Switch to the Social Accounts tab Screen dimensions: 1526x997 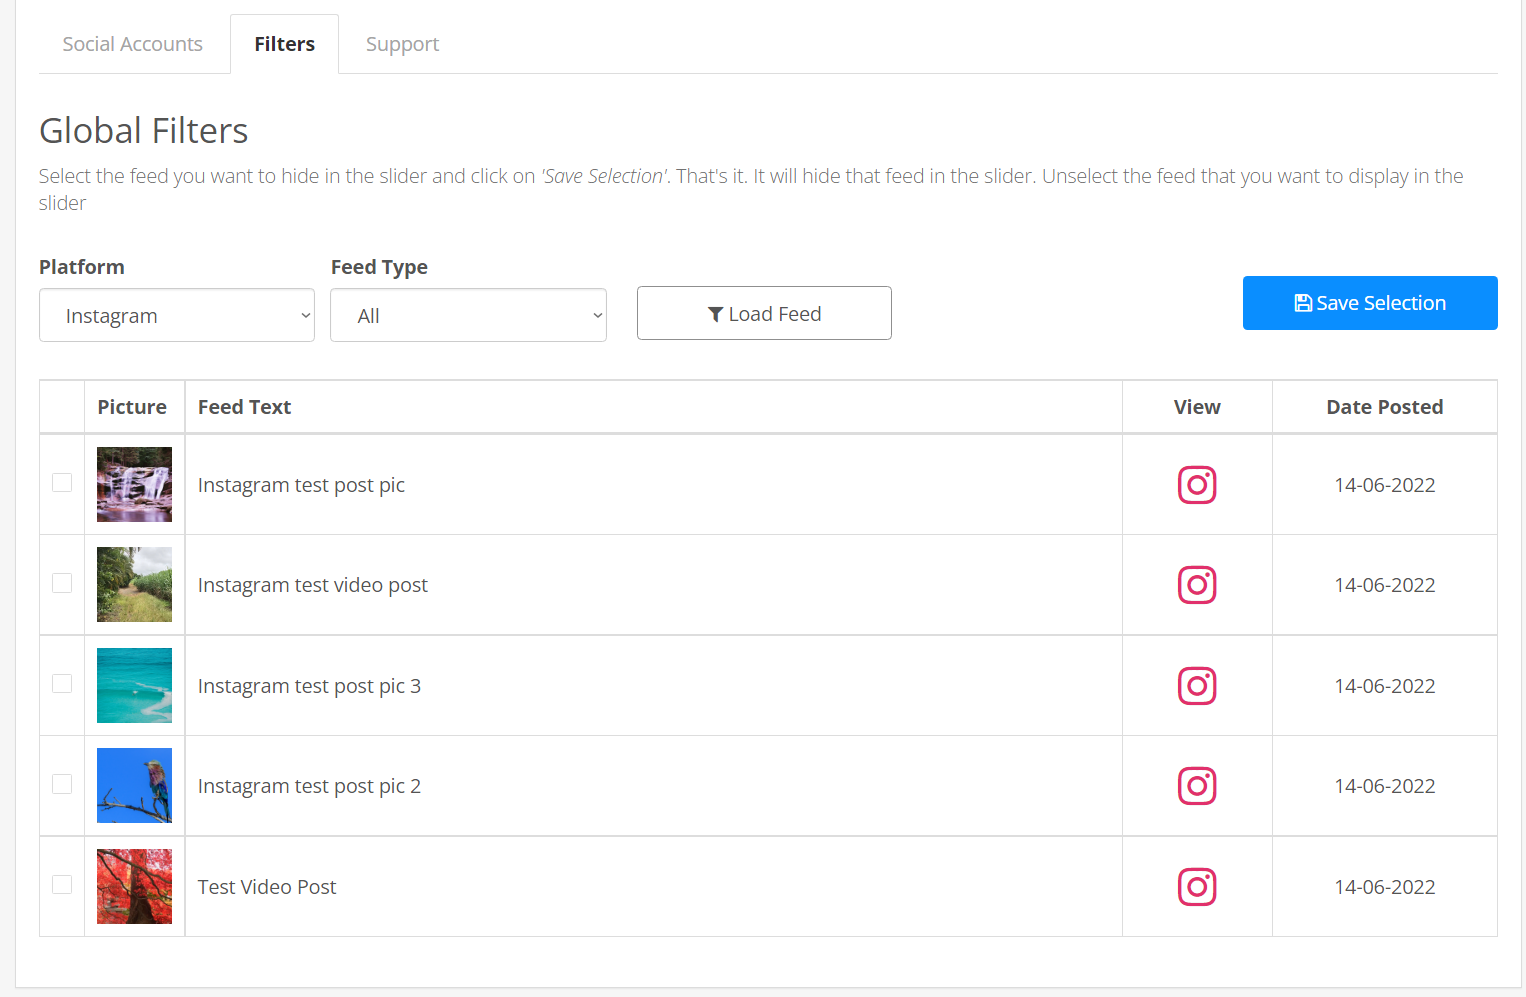coord(132,44)
